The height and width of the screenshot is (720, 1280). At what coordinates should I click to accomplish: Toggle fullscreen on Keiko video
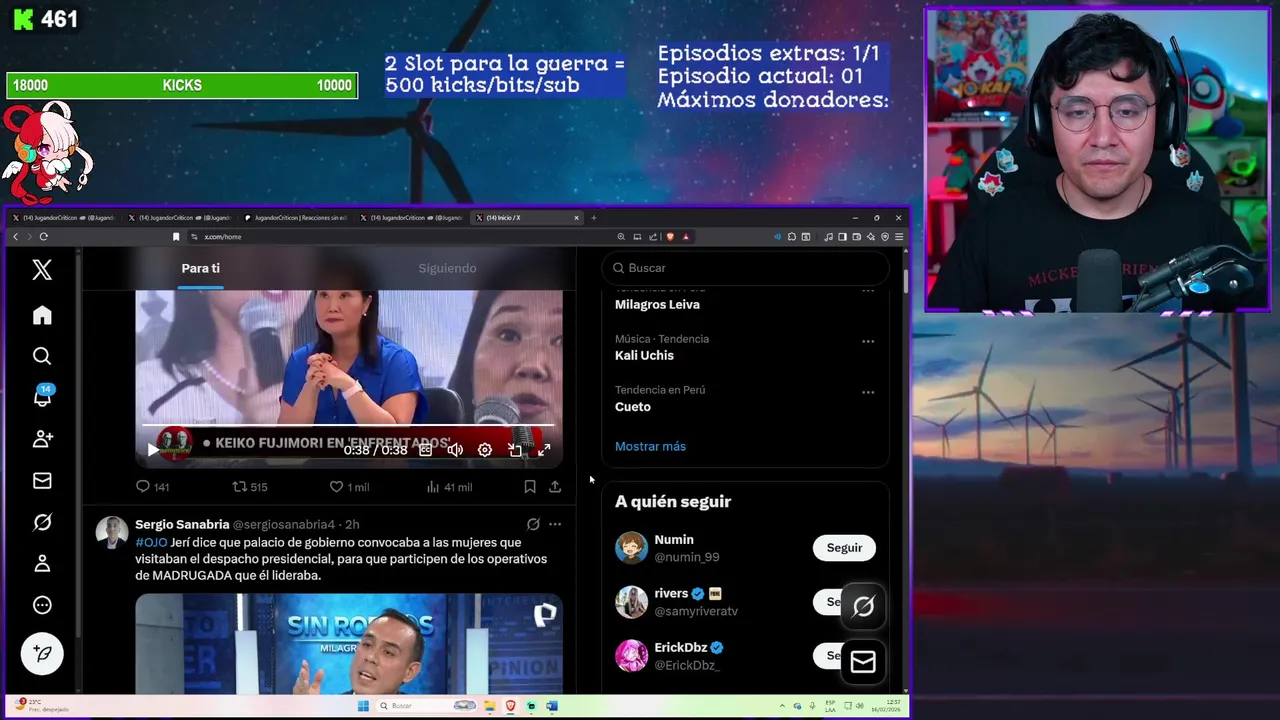[544, 450]
